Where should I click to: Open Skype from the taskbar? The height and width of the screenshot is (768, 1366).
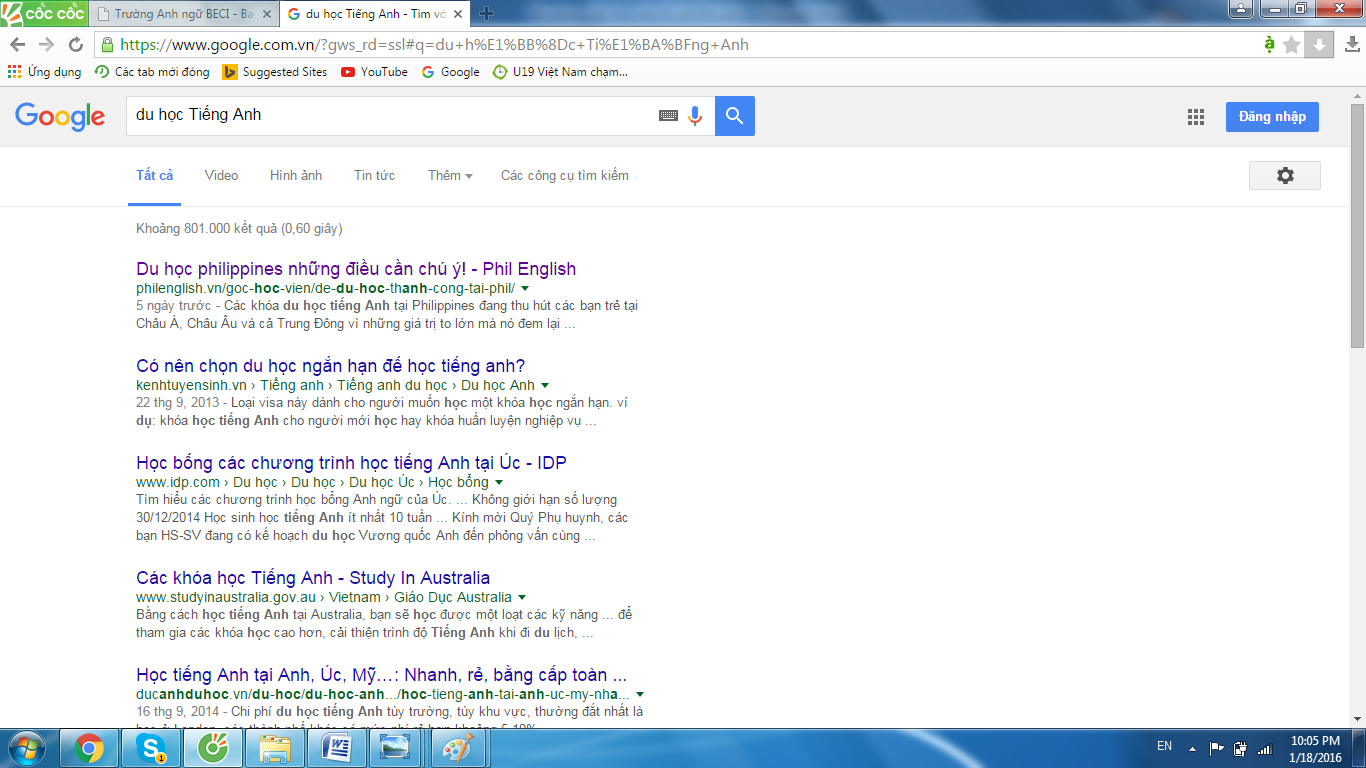point(151,748)
